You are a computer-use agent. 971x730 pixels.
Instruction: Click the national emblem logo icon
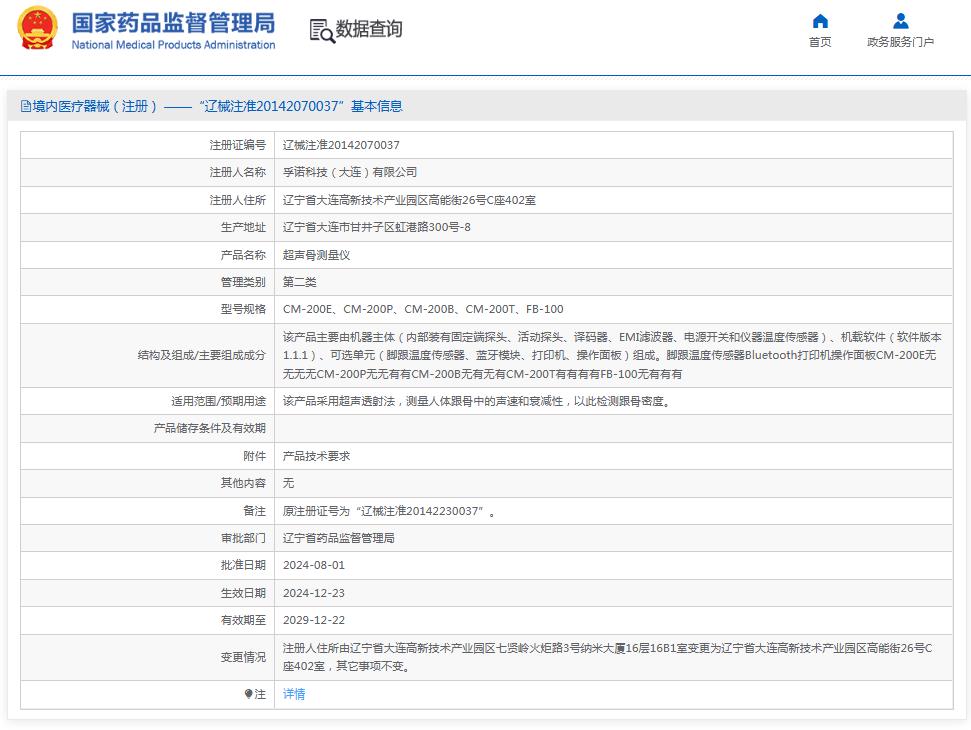pos(38,29)
